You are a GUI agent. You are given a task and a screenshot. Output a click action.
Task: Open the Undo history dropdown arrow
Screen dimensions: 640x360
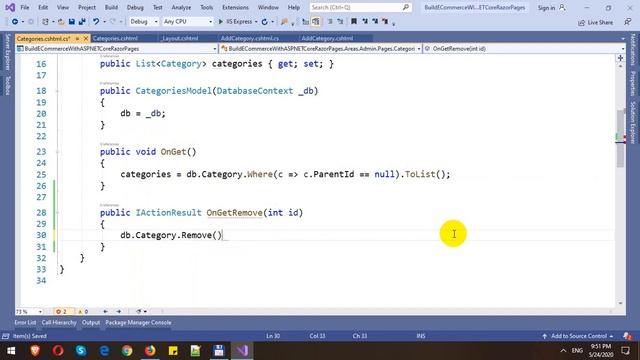(x=104, y=22)
